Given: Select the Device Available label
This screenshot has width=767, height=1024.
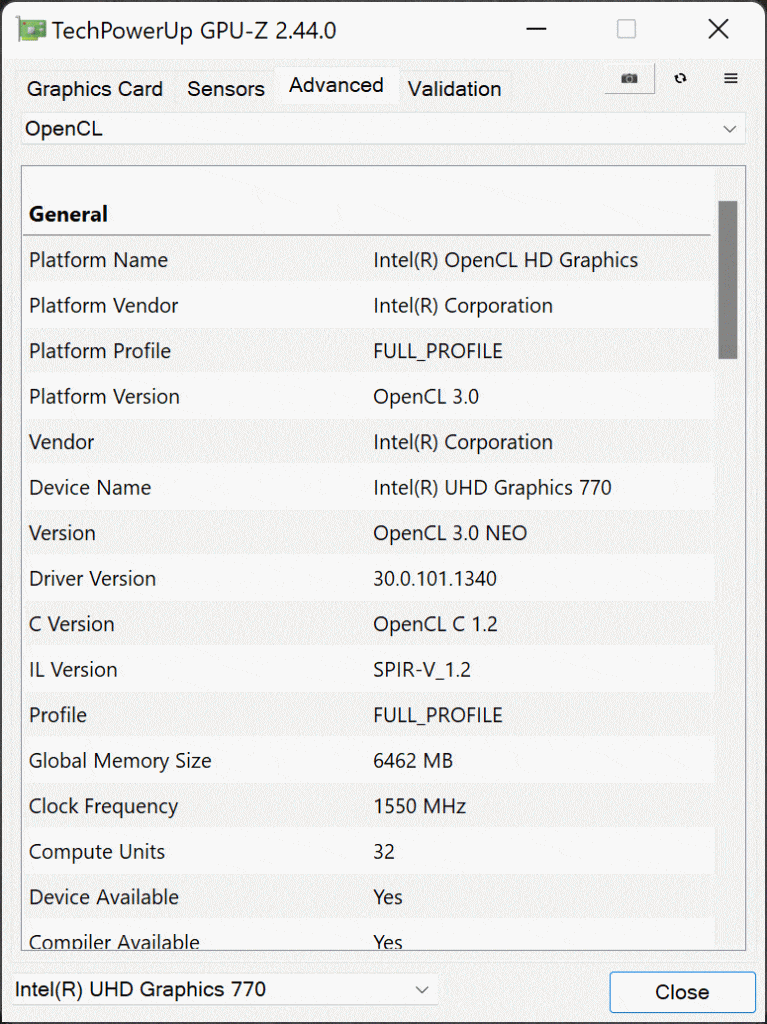Looking at the screenshot, I should [104, 897].
